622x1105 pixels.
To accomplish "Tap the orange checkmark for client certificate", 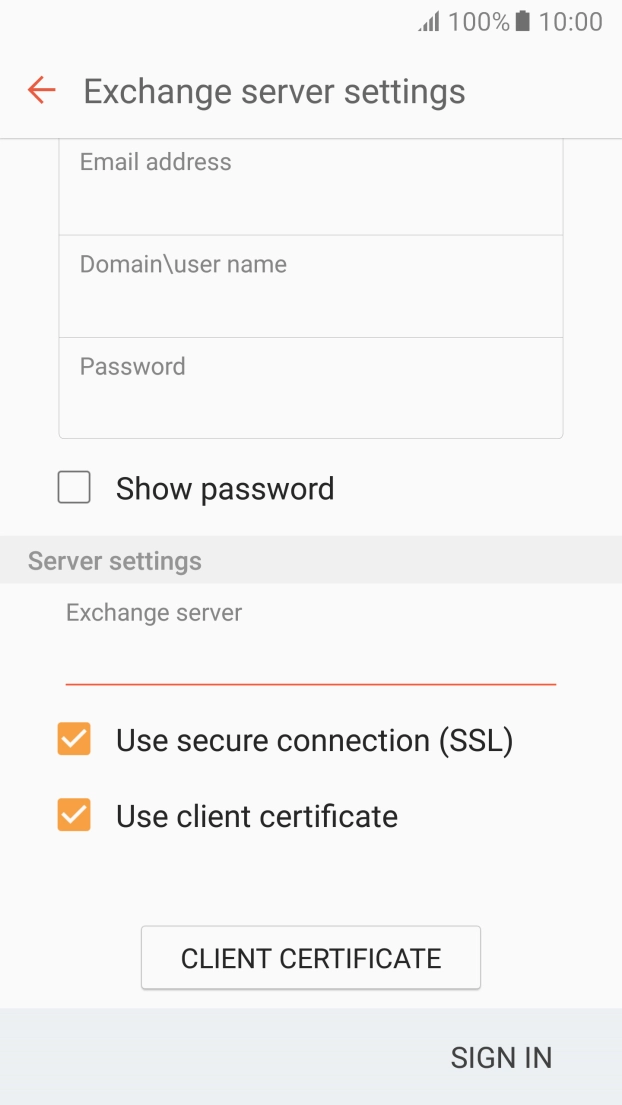I will (73, 816).
